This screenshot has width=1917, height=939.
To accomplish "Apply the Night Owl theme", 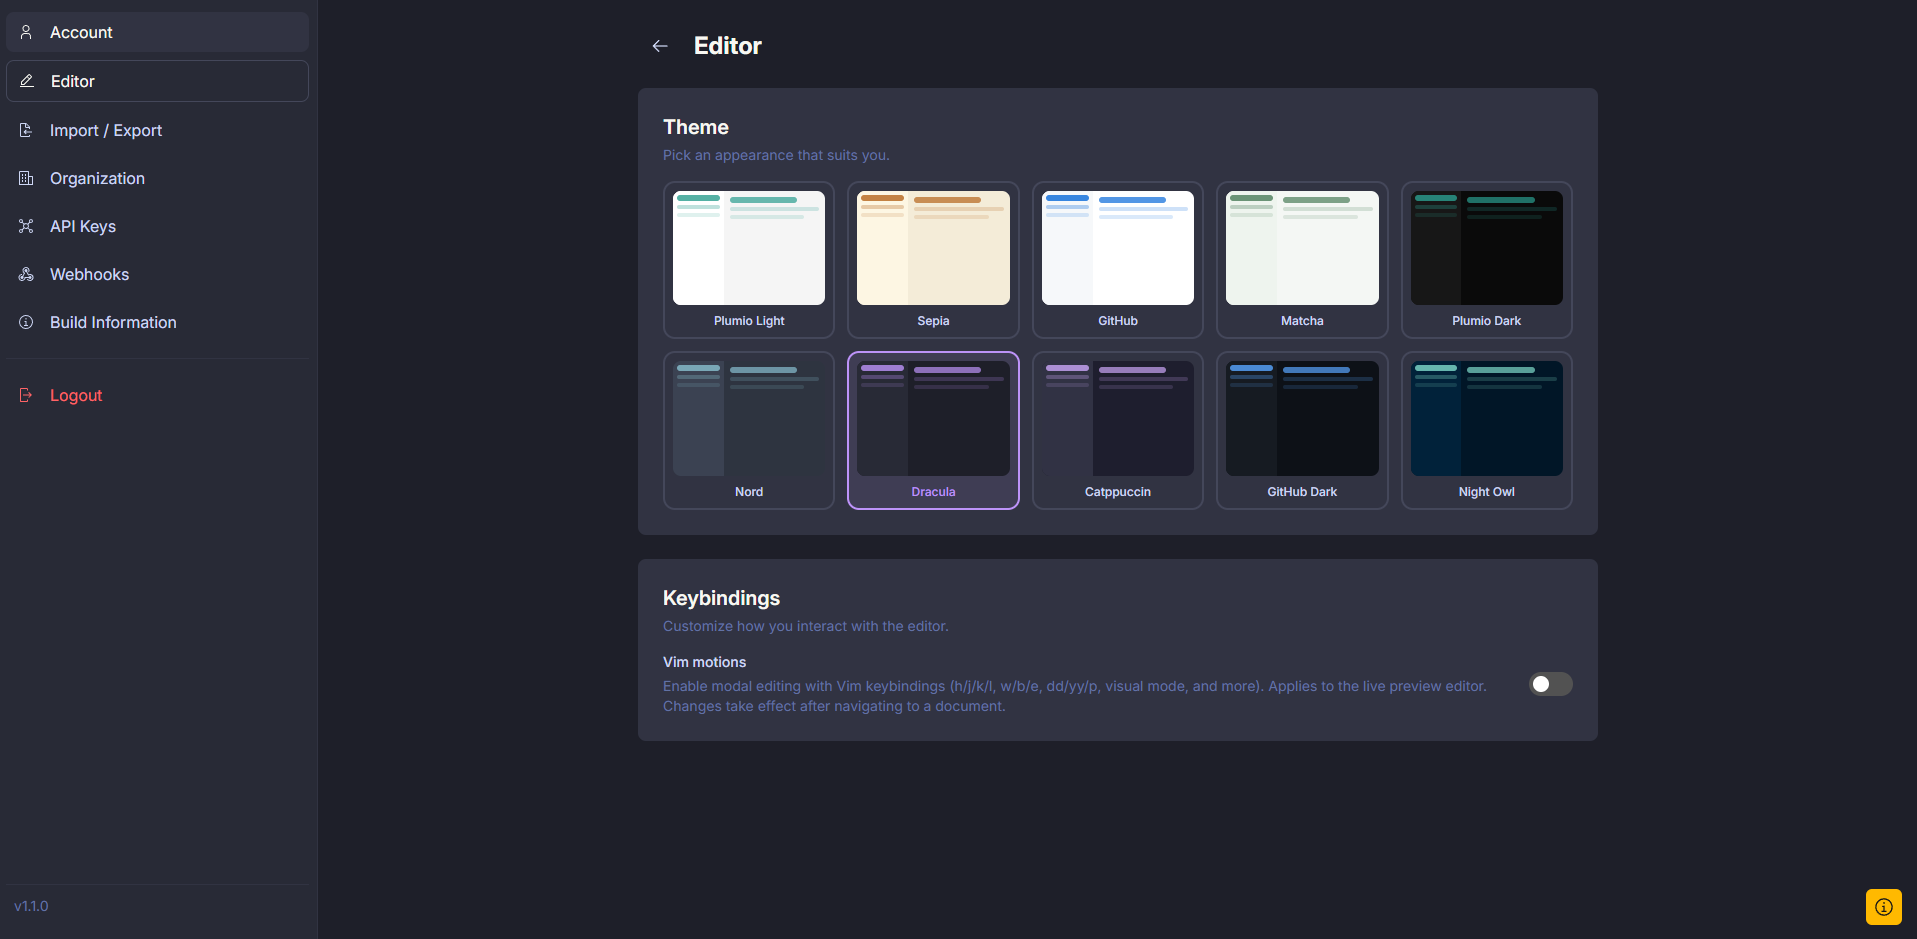I will (x=1487, y=430).
